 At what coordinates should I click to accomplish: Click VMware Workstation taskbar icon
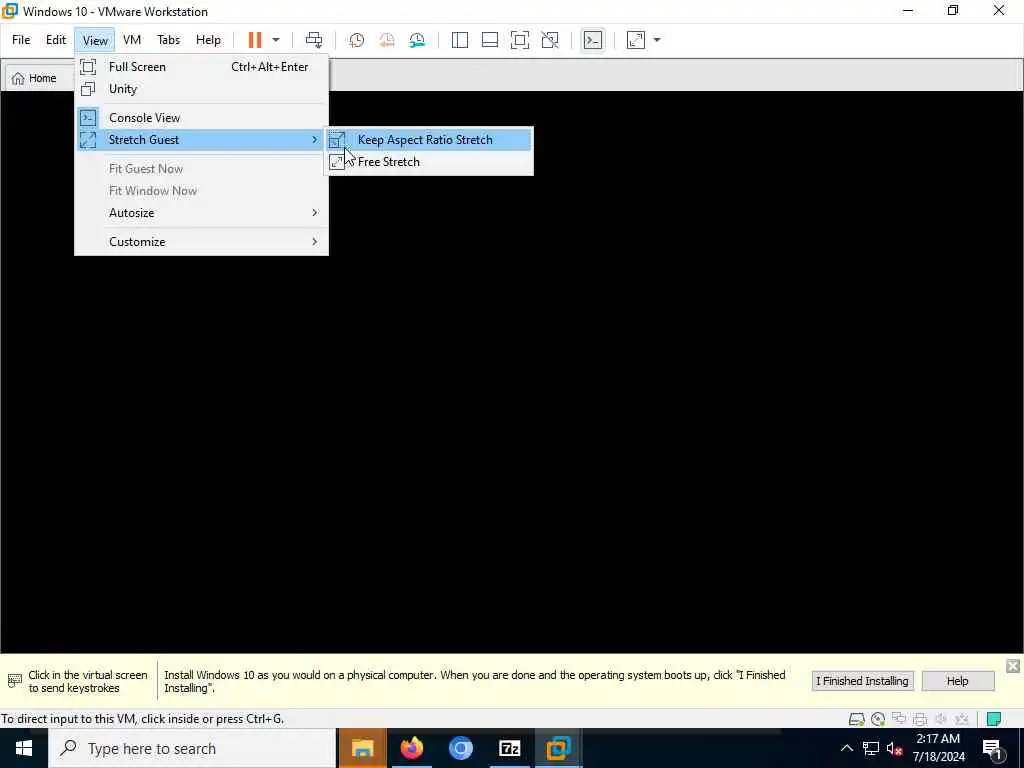[558, 748]
